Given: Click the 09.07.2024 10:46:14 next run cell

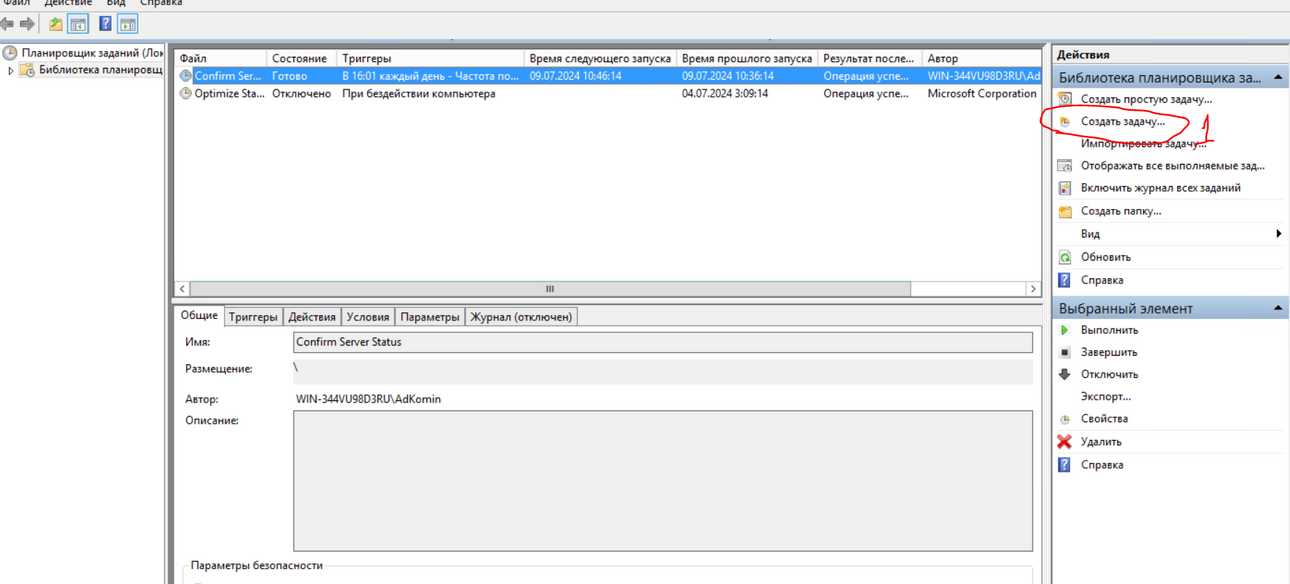Looking at the screenshot, I should point(576,76).
